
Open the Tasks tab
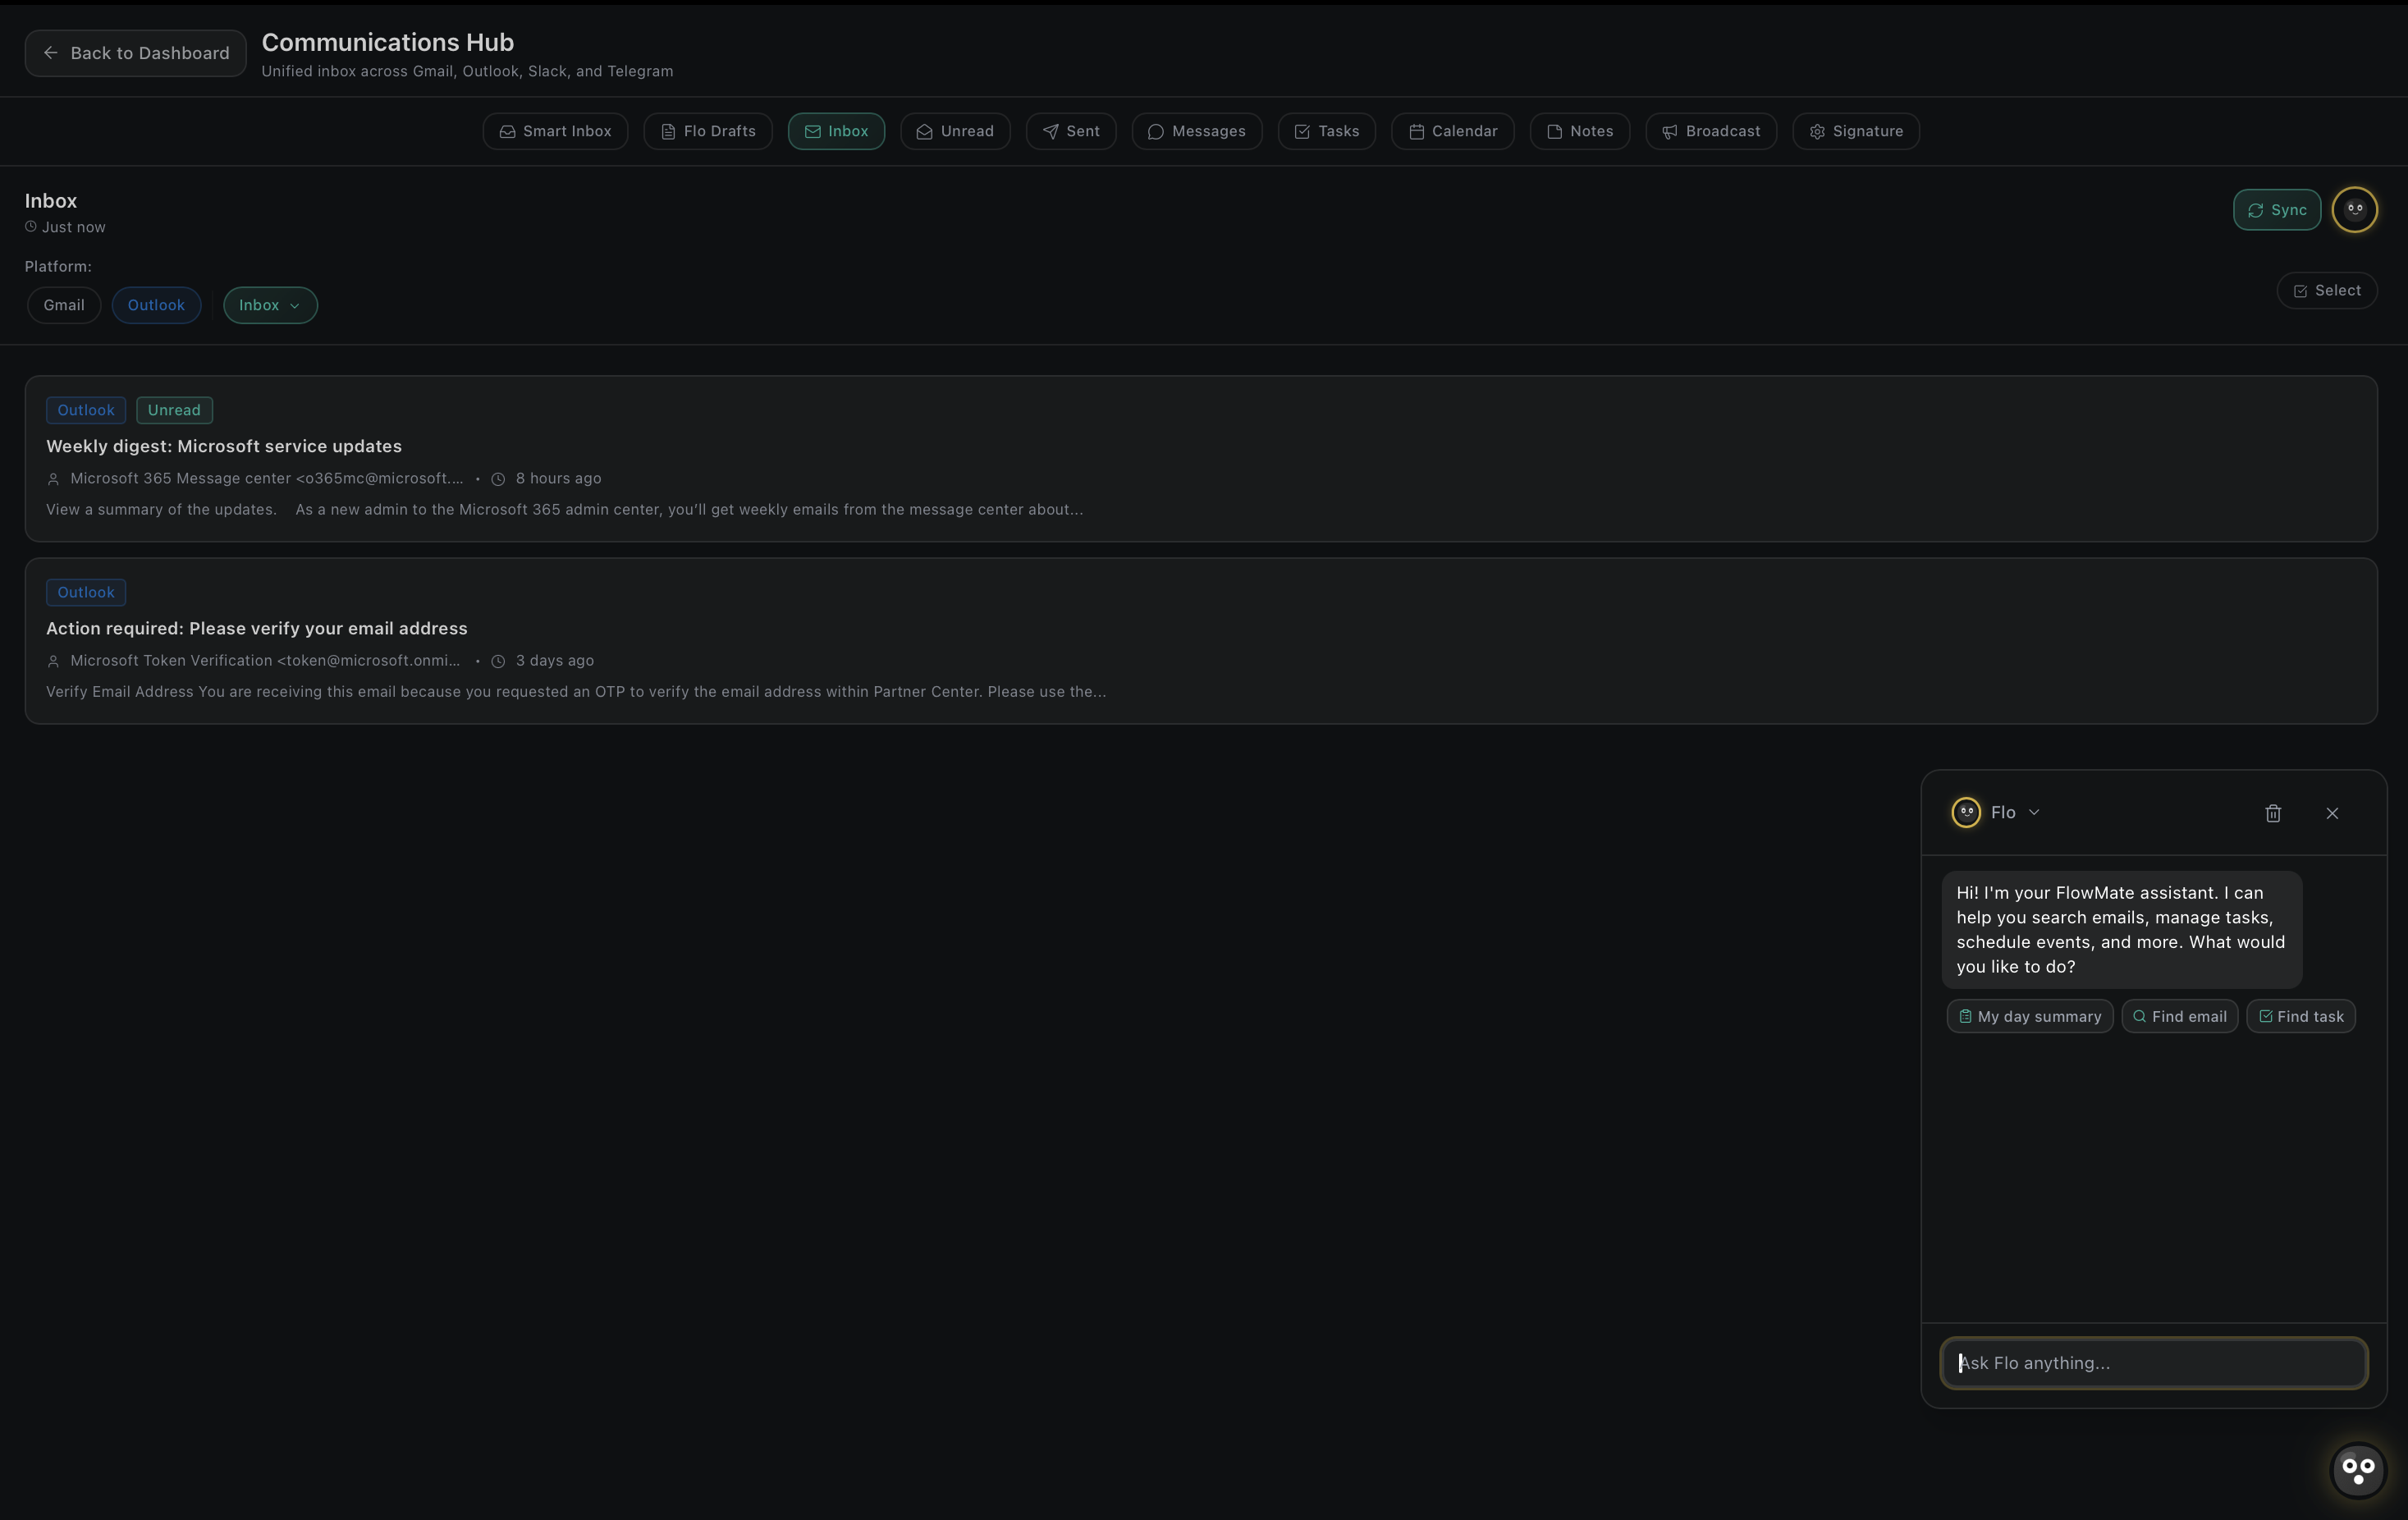[x=1326, y=131]
